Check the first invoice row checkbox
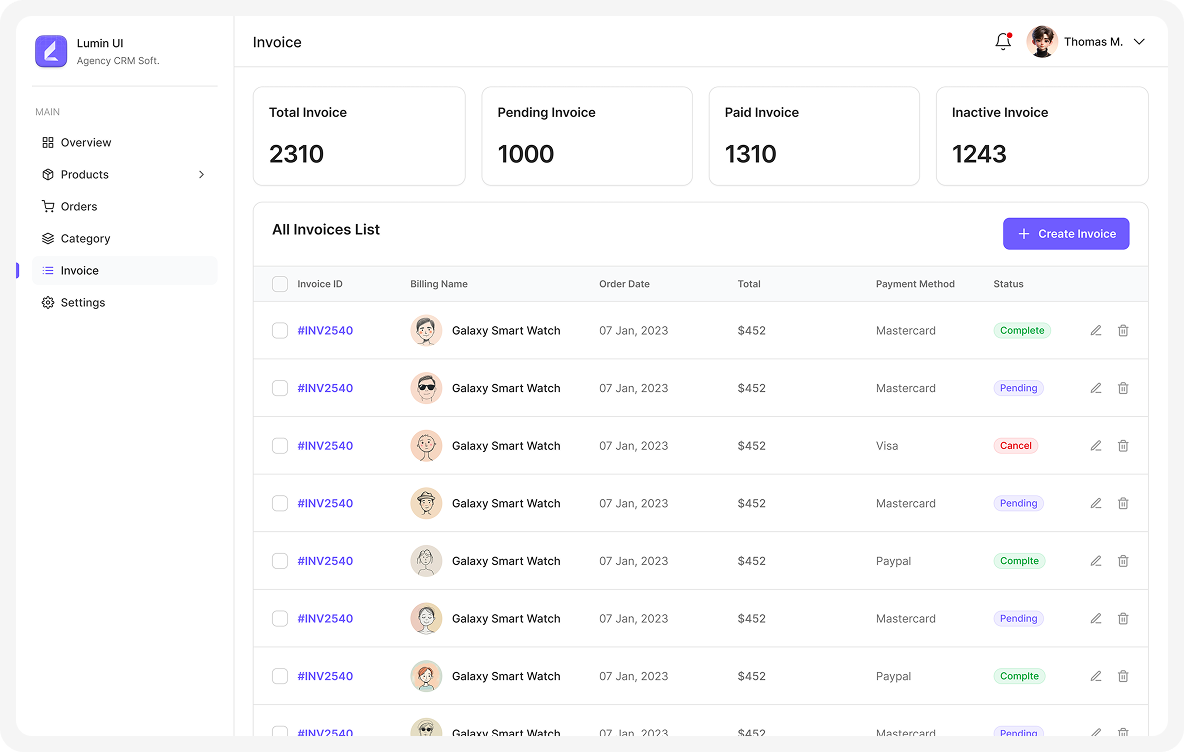Viewport: 1184px width, 752px height. coord(280,331)
